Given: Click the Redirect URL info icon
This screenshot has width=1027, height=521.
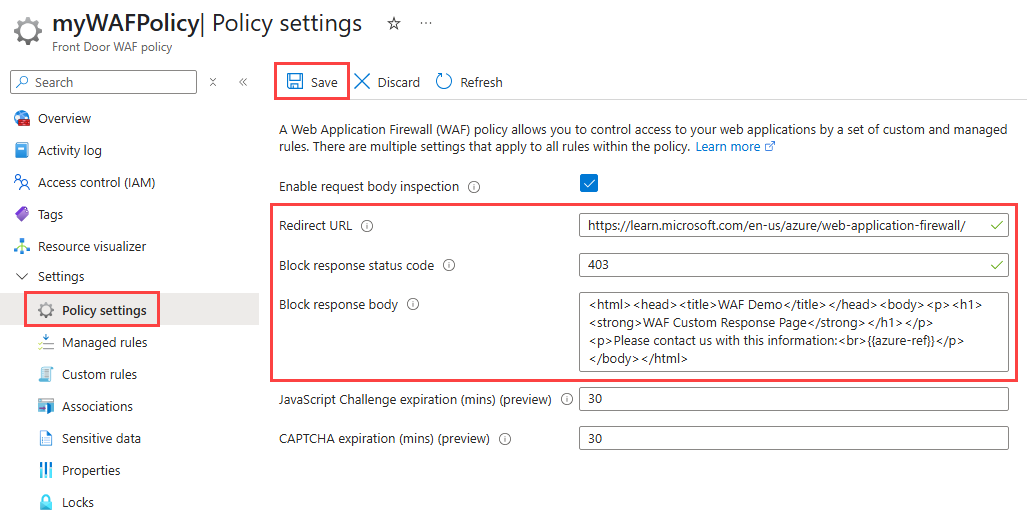Looking at the screenshot, I should pos(367,226).
